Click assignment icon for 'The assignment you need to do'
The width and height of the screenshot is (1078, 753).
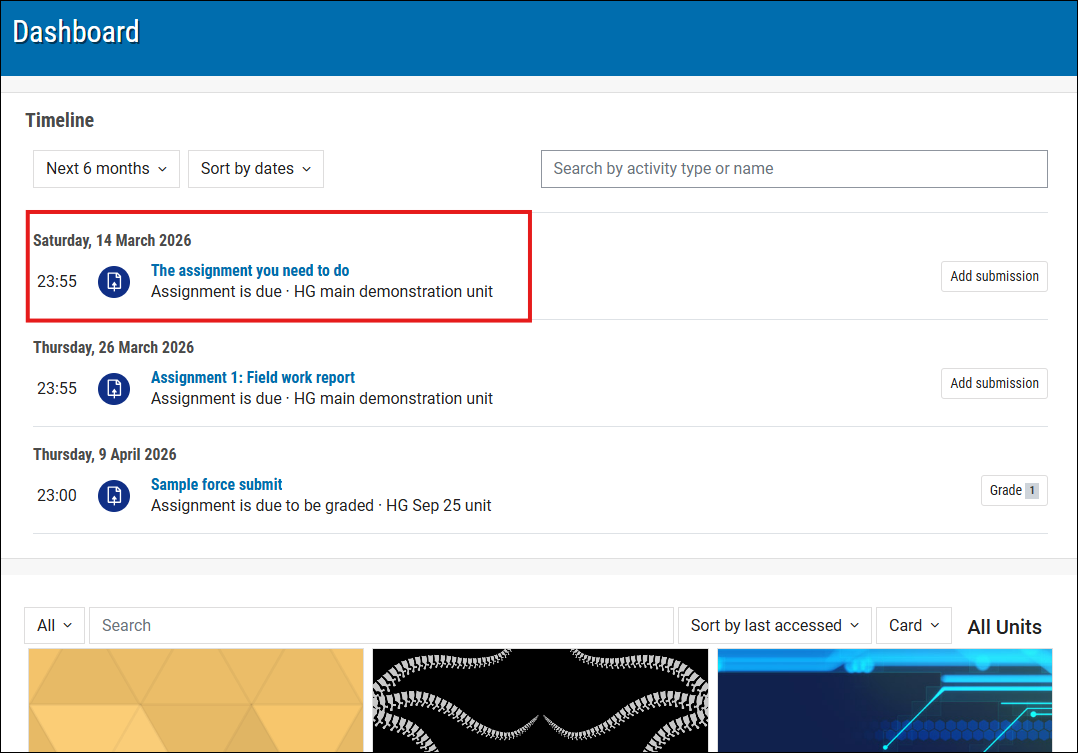click(113, 282)
